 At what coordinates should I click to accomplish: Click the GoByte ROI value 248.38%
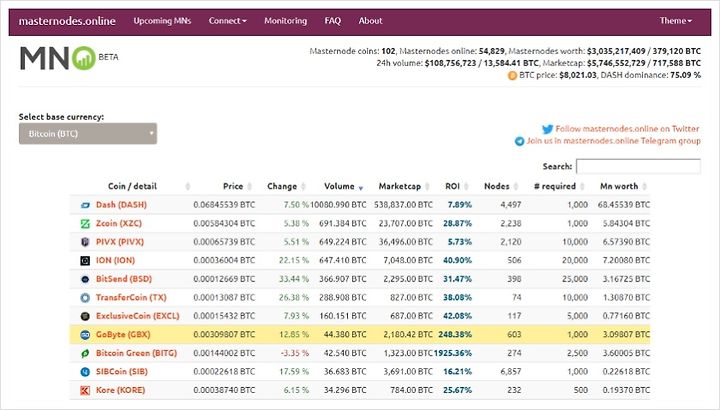click(455, 334)
